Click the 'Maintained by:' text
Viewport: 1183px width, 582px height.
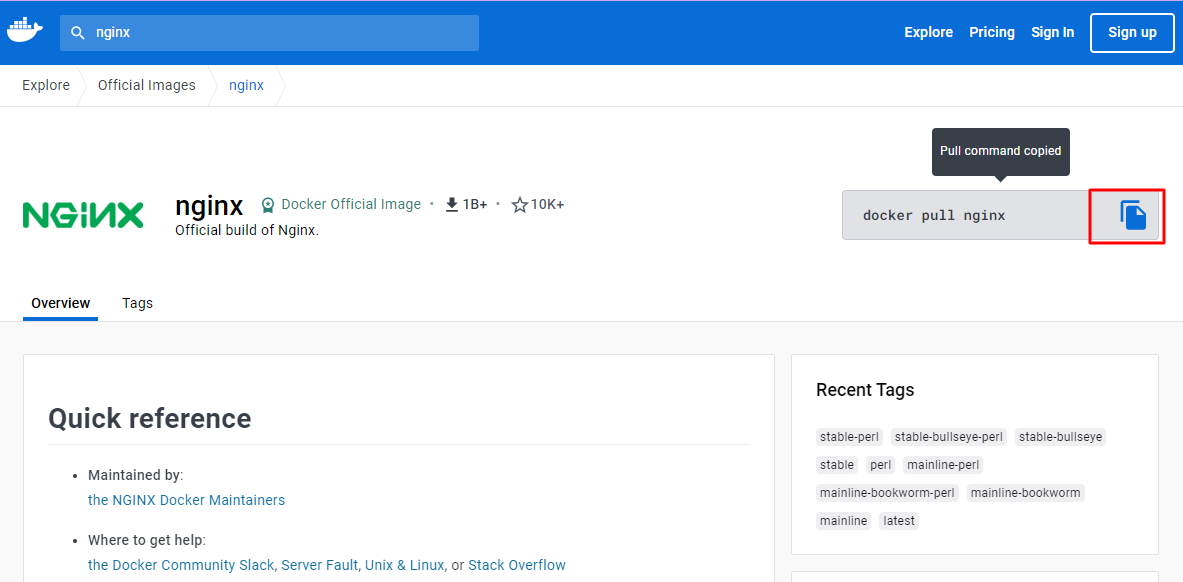pyautogui.click(x=136, y=476)
